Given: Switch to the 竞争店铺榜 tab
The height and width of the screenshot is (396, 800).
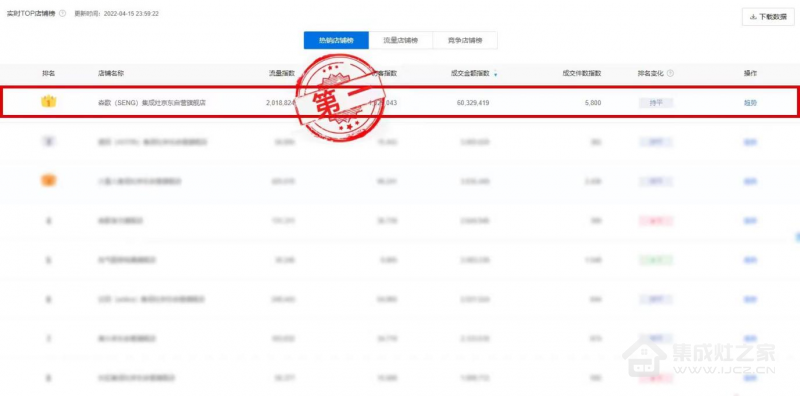Looking at the screenshot, I should 465,40.
